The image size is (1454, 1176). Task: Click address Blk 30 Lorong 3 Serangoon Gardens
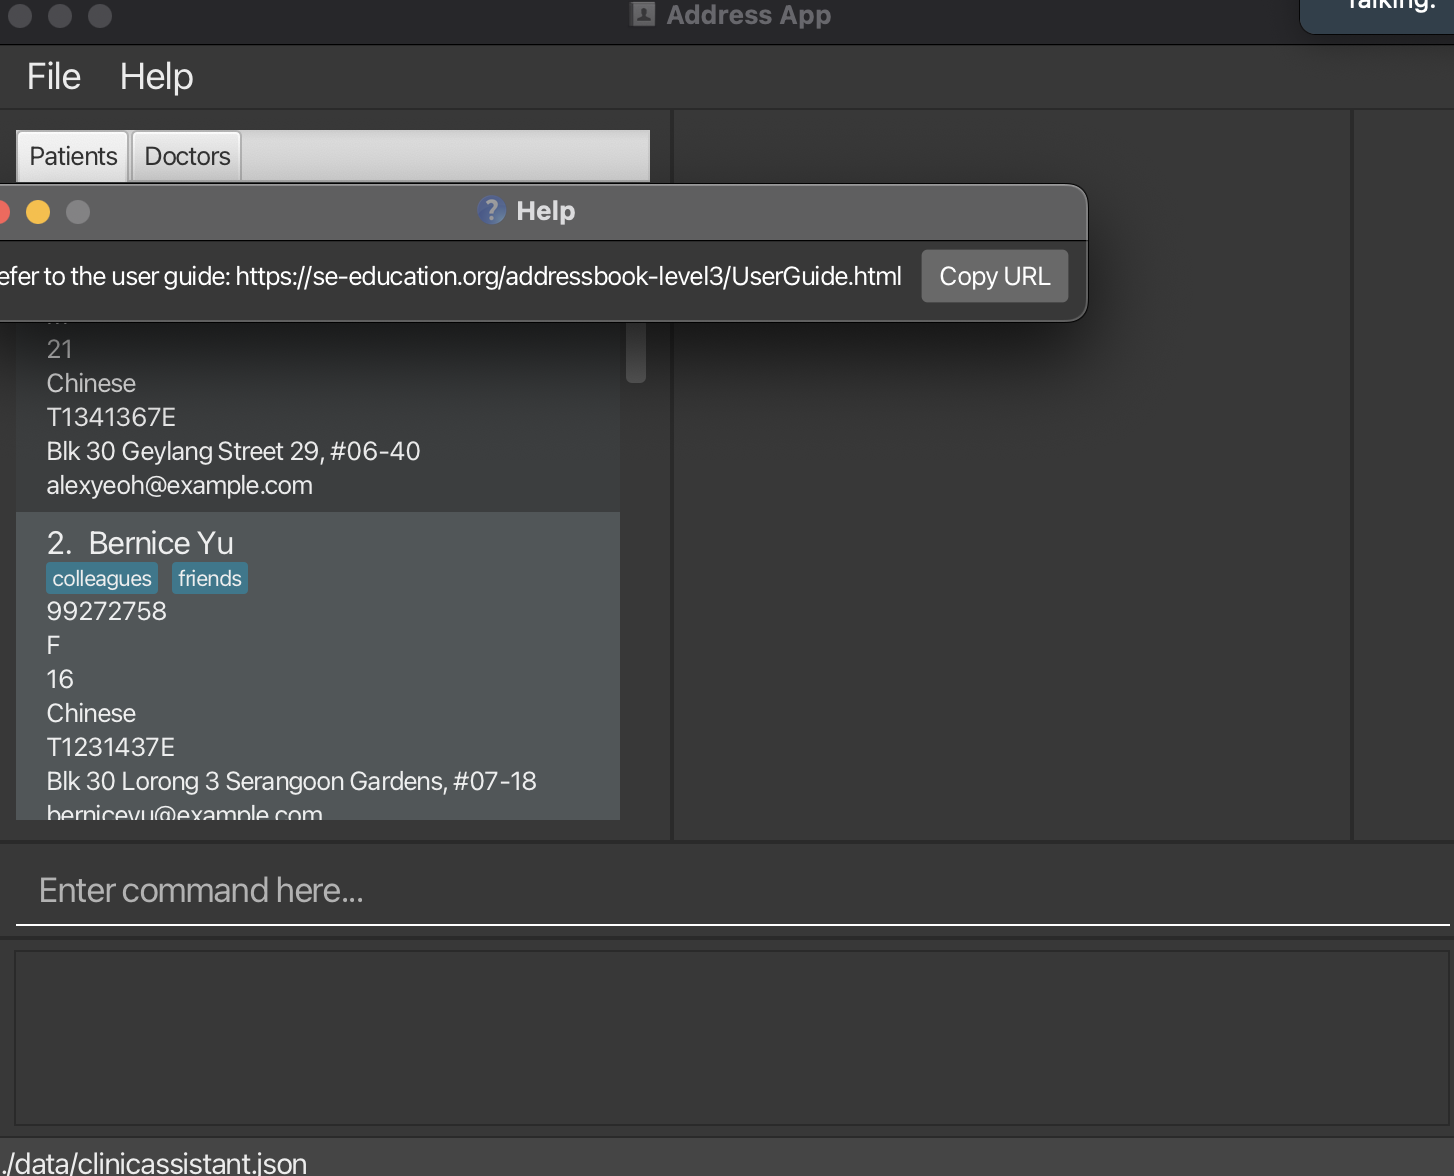point(291,781)
